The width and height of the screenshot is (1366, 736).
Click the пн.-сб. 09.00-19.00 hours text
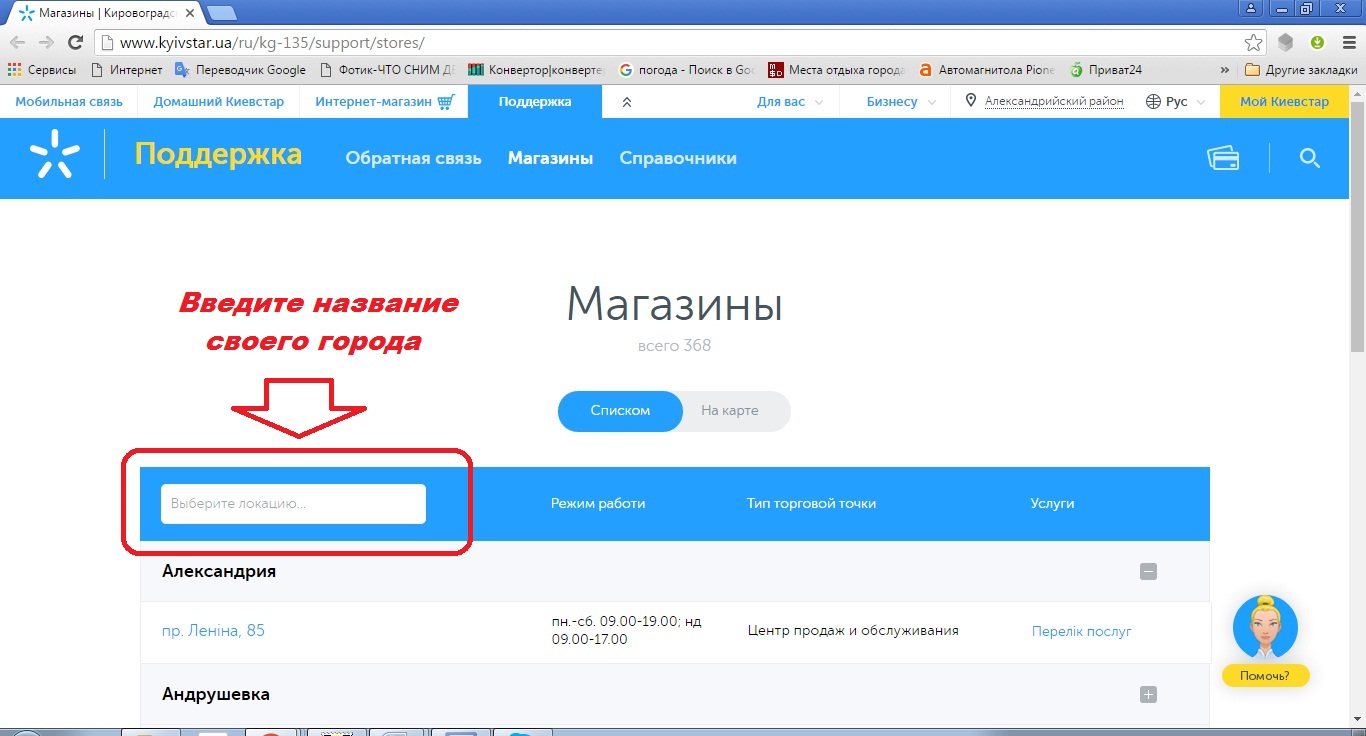[x=626, y=630]
